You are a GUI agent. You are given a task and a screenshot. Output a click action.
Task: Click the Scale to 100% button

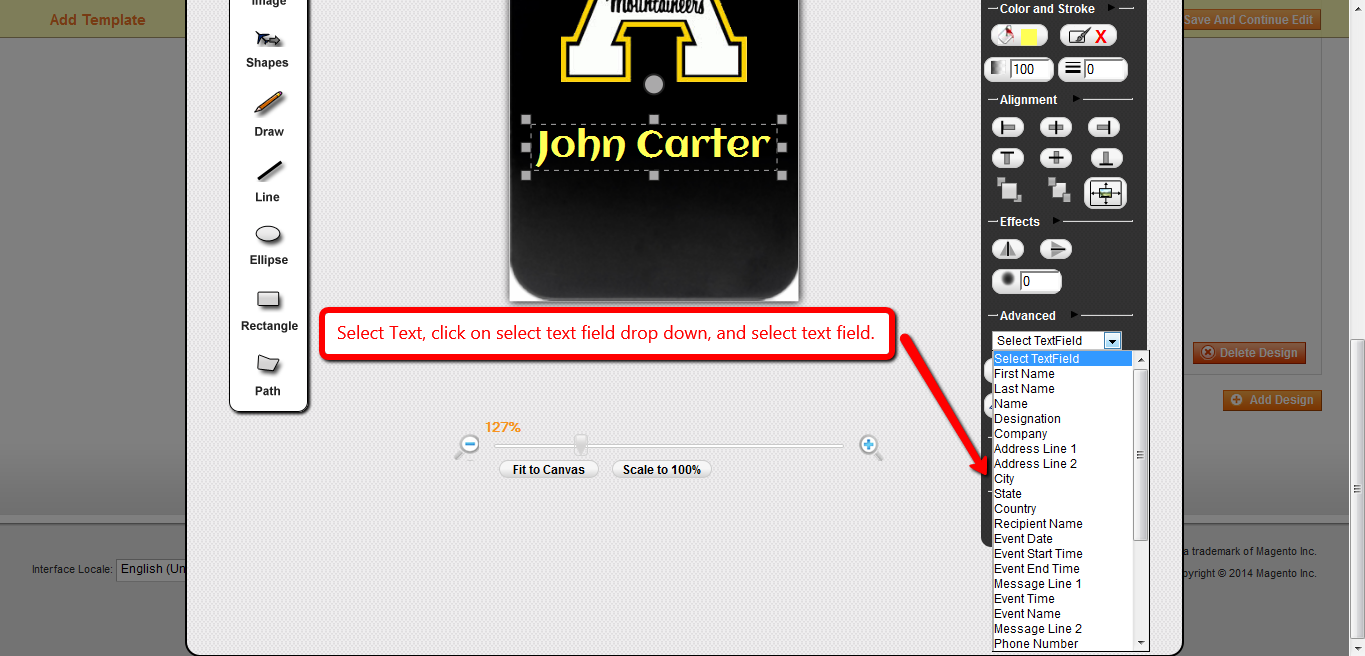662,469
